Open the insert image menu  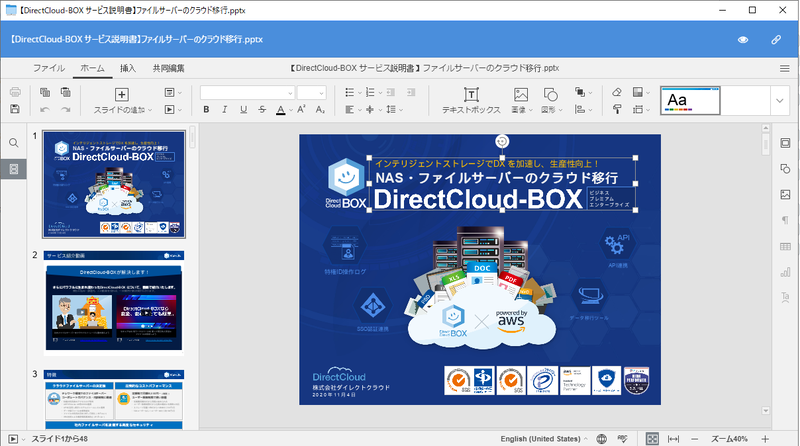coord(521,101)
